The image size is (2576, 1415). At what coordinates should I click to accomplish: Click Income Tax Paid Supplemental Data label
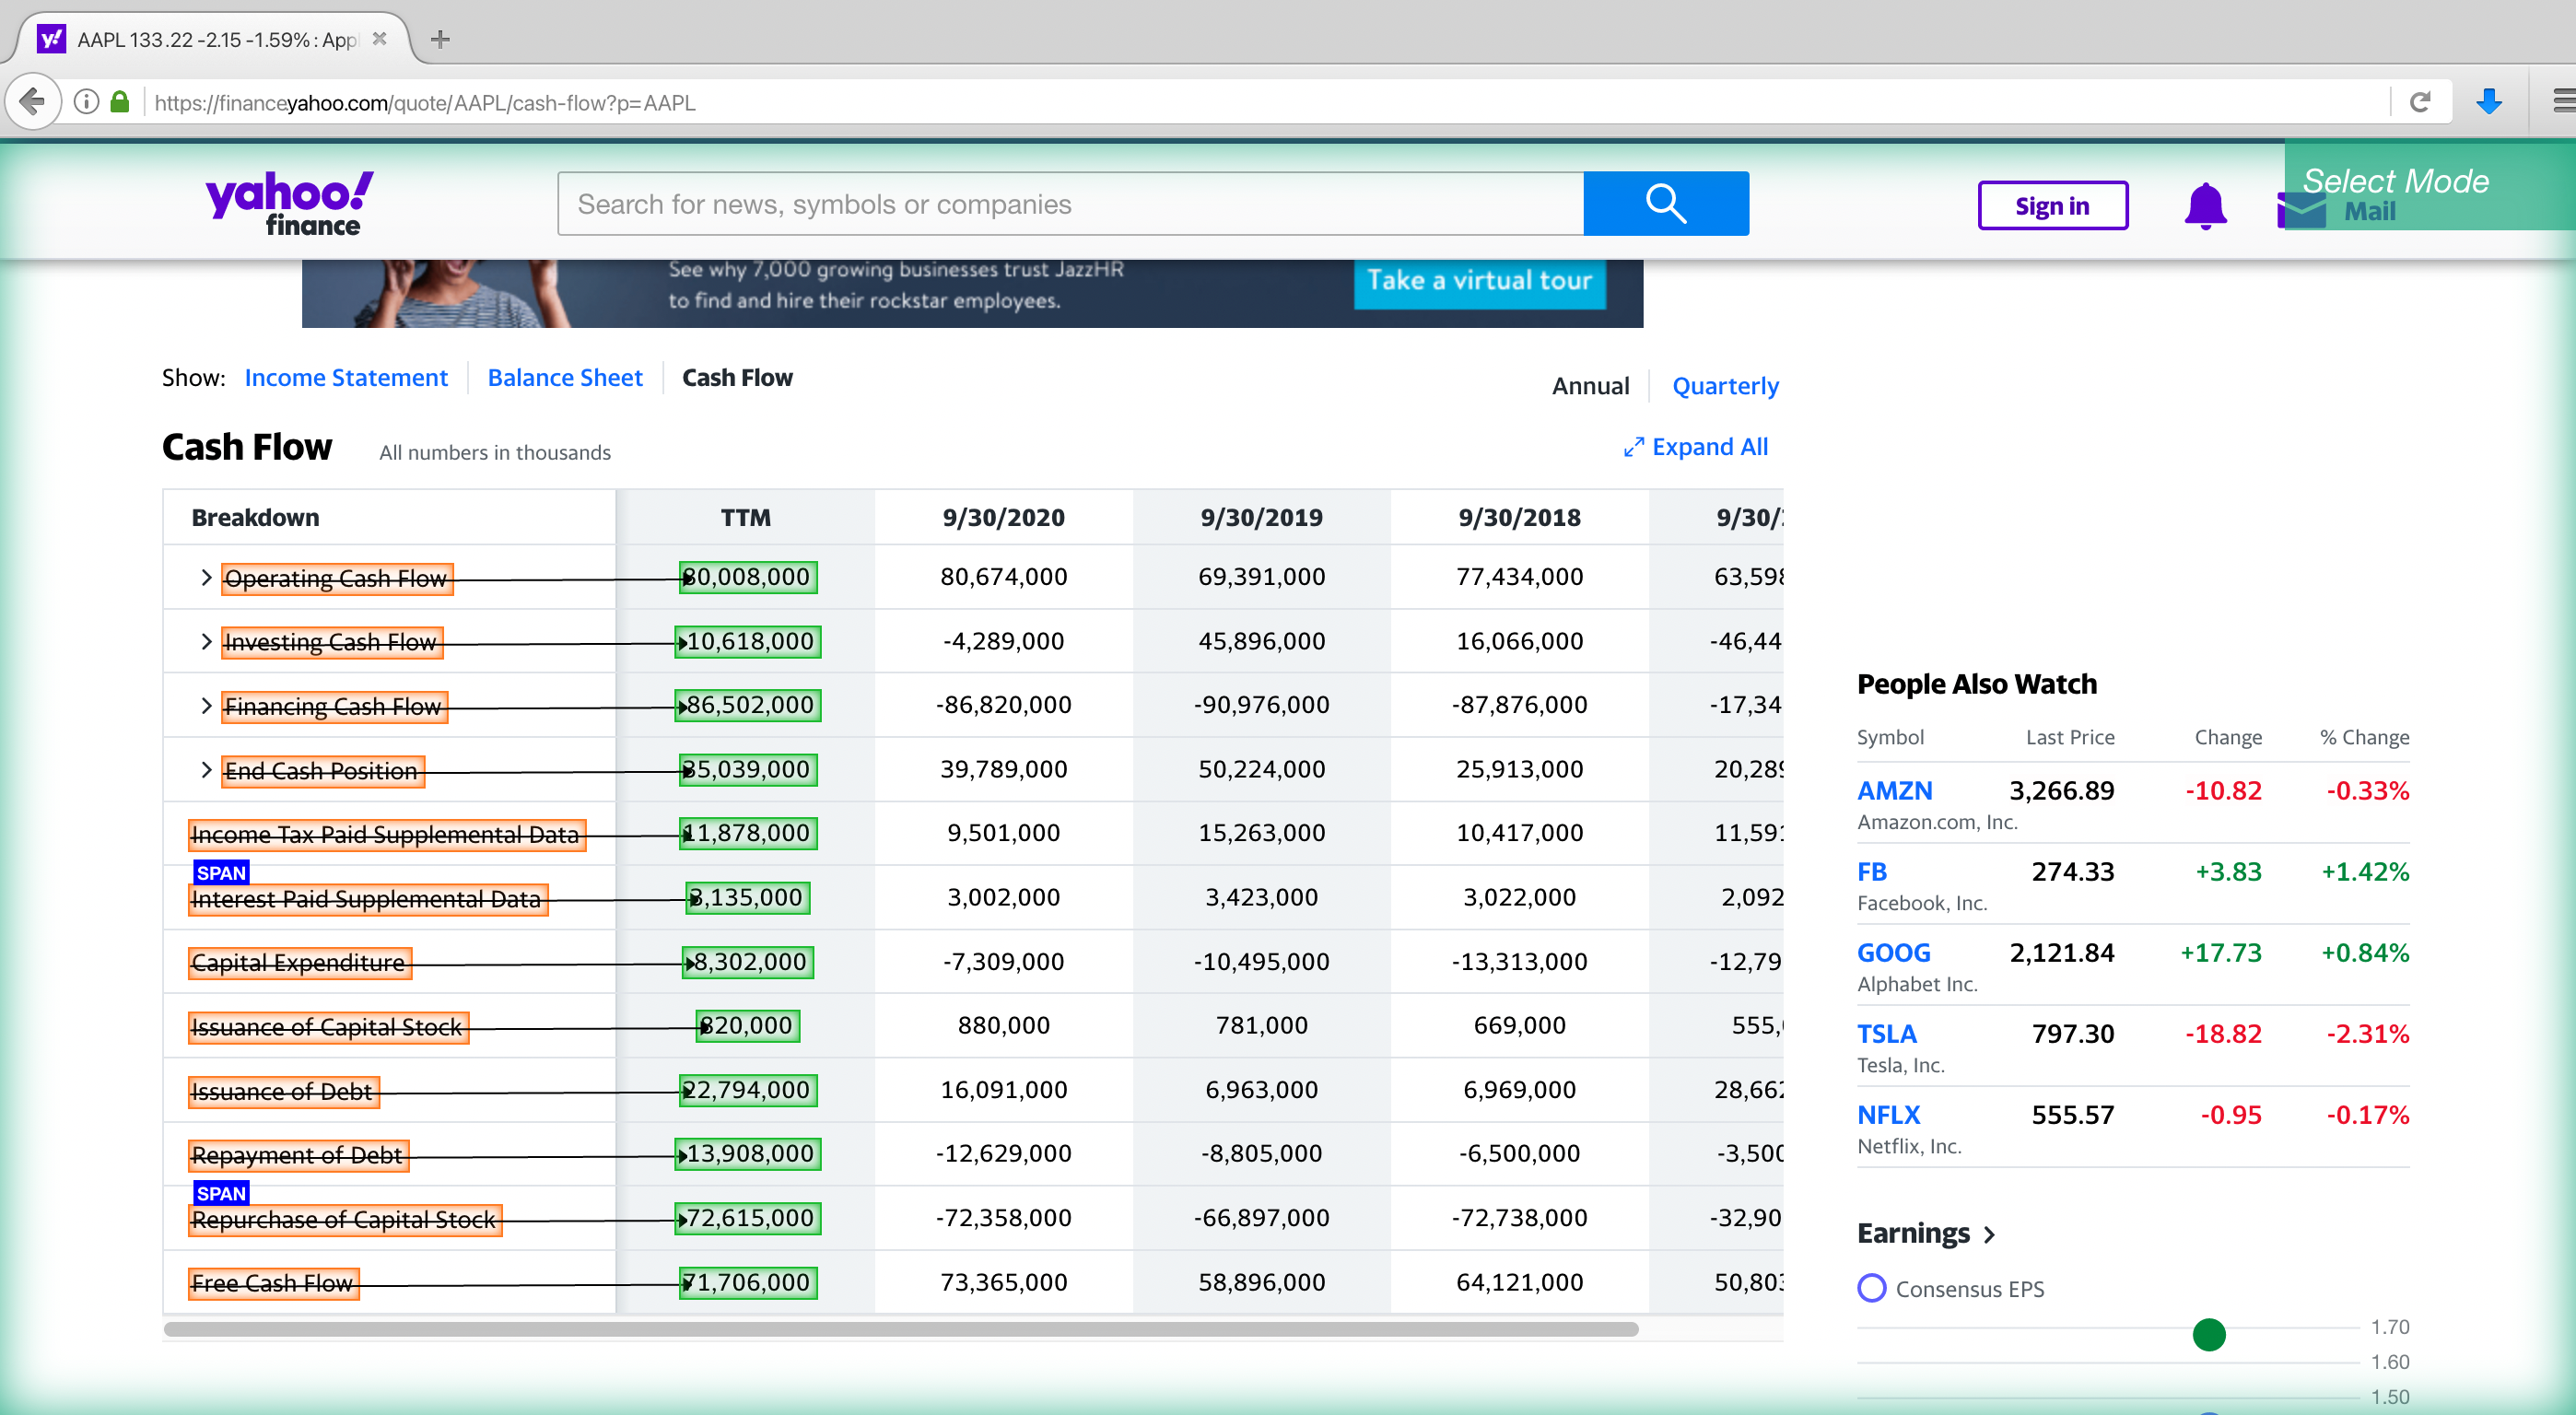point(386,834)
